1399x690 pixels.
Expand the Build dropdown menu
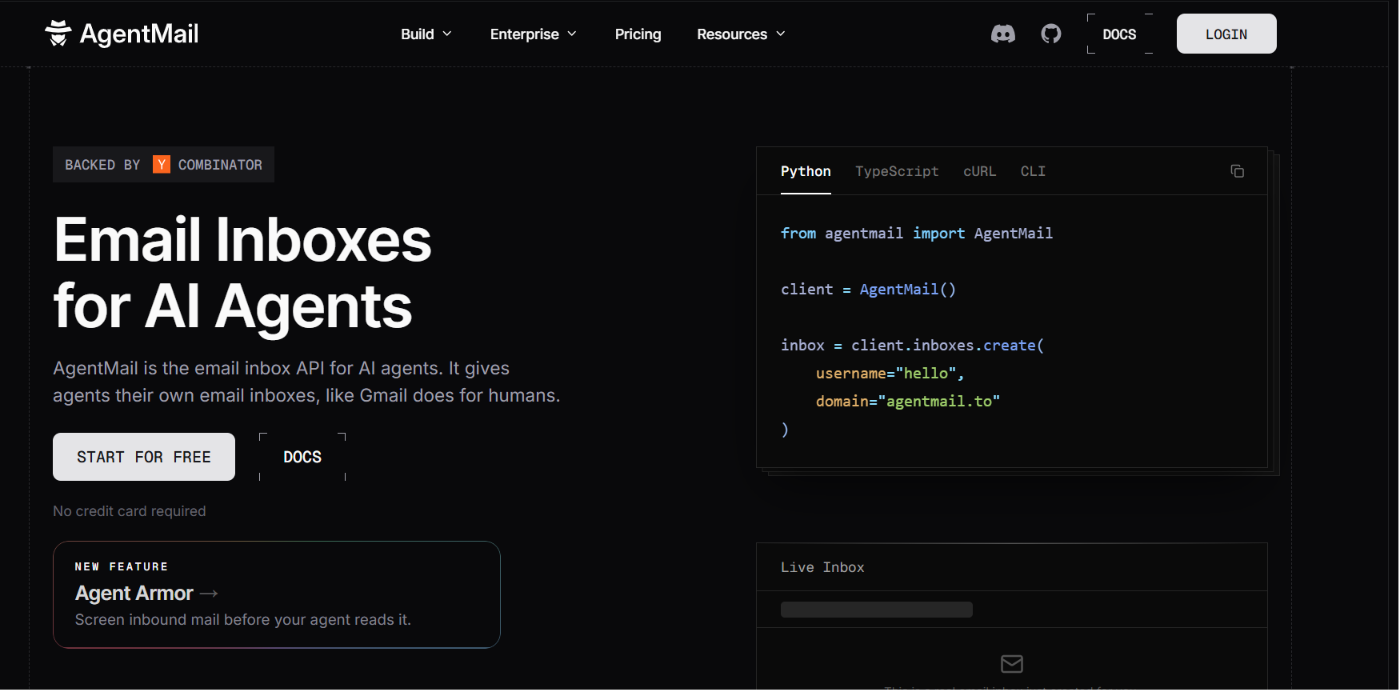coord(426,34)
